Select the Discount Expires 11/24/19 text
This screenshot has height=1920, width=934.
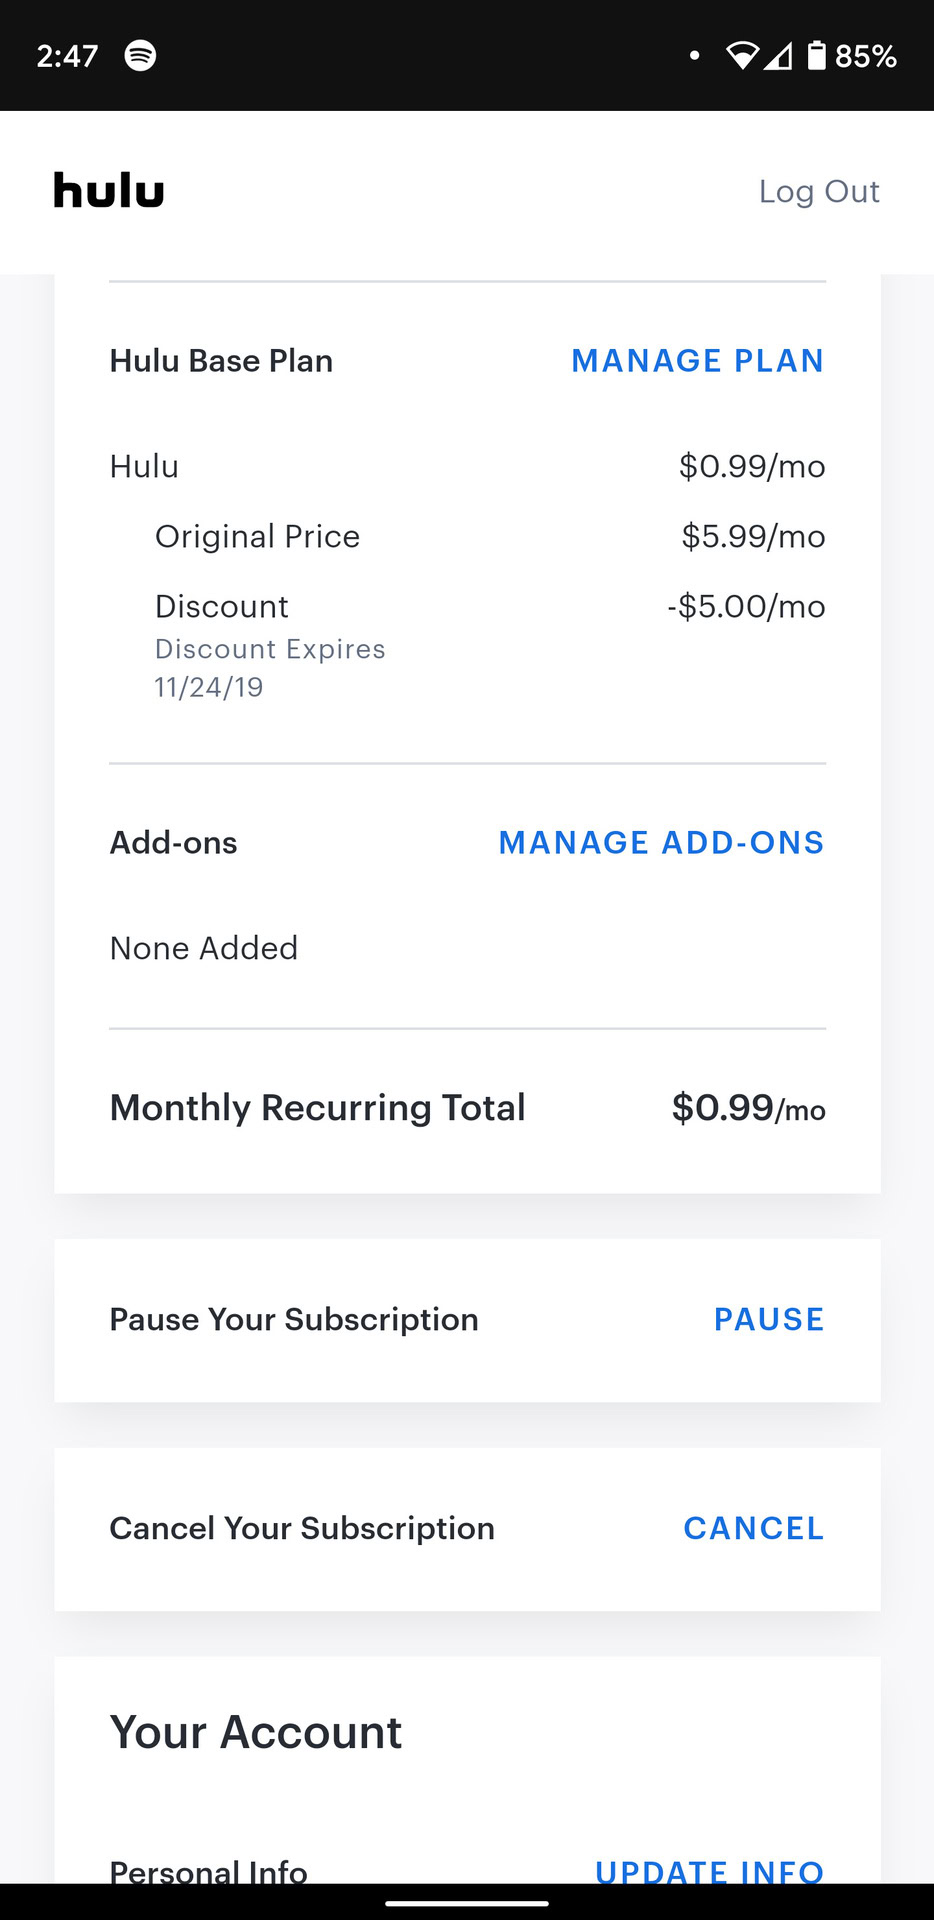coord(269,668)
